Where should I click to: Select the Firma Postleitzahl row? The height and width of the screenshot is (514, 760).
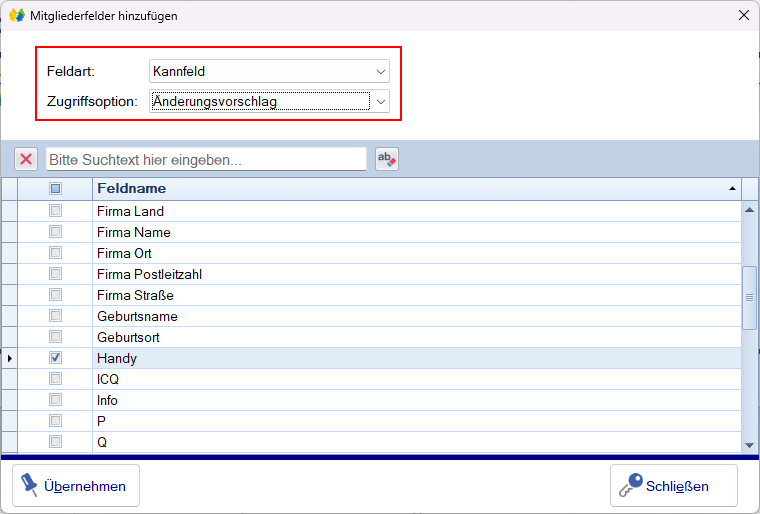[x=300, y=274]
